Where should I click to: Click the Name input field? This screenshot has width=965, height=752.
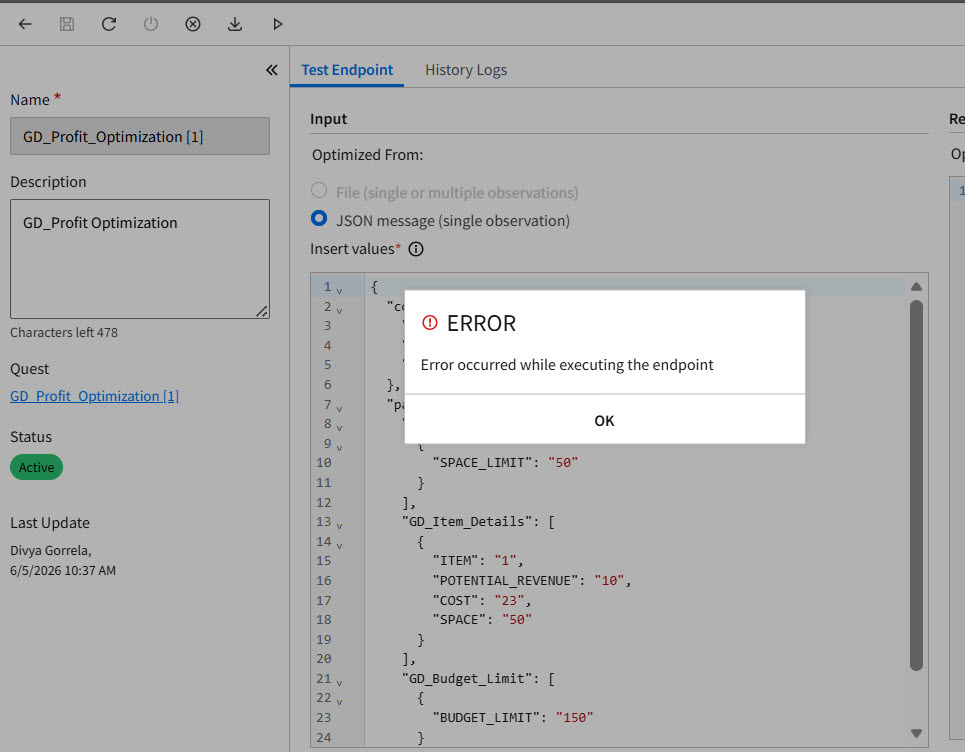point(140,136)
